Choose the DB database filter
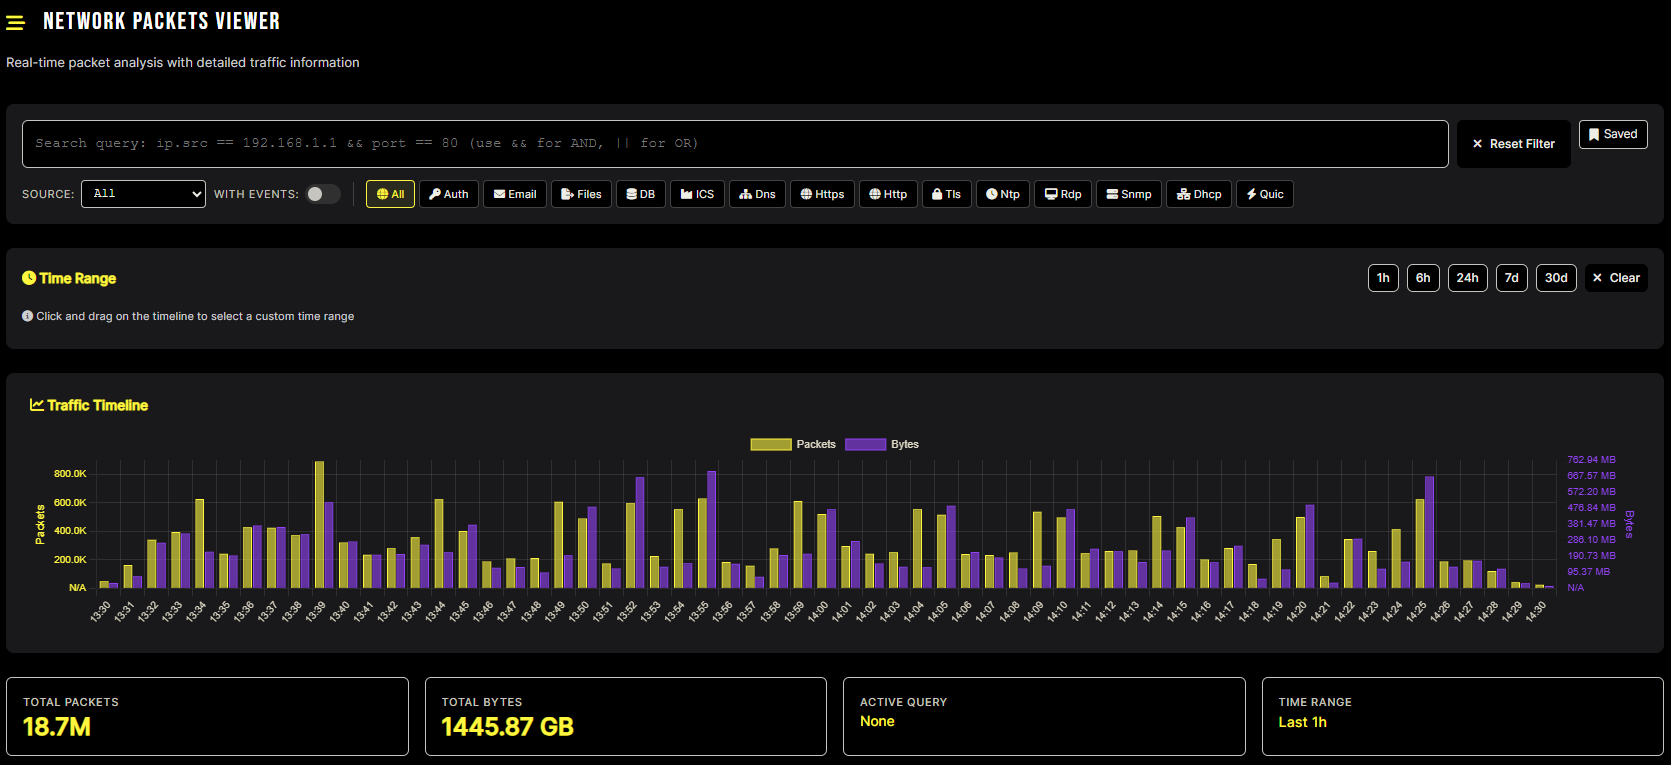 pyautogui.click(x=641, y=194)
